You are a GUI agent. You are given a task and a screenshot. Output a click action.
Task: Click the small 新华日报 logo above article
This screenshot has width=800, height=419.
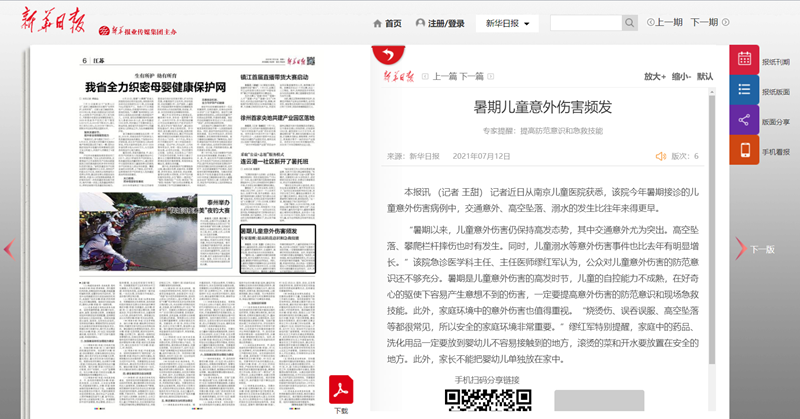click(399, 77)
